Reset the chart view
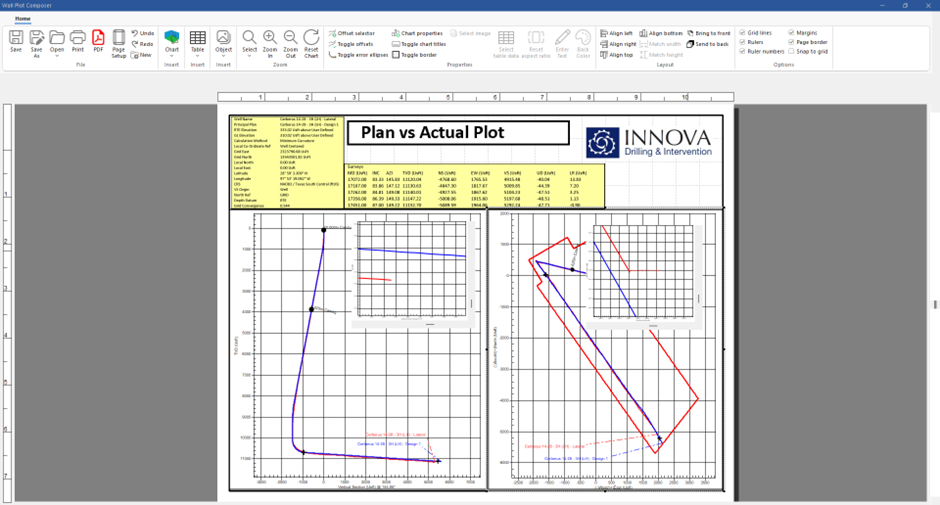This screenshot has height=505, width=940. 311,42
